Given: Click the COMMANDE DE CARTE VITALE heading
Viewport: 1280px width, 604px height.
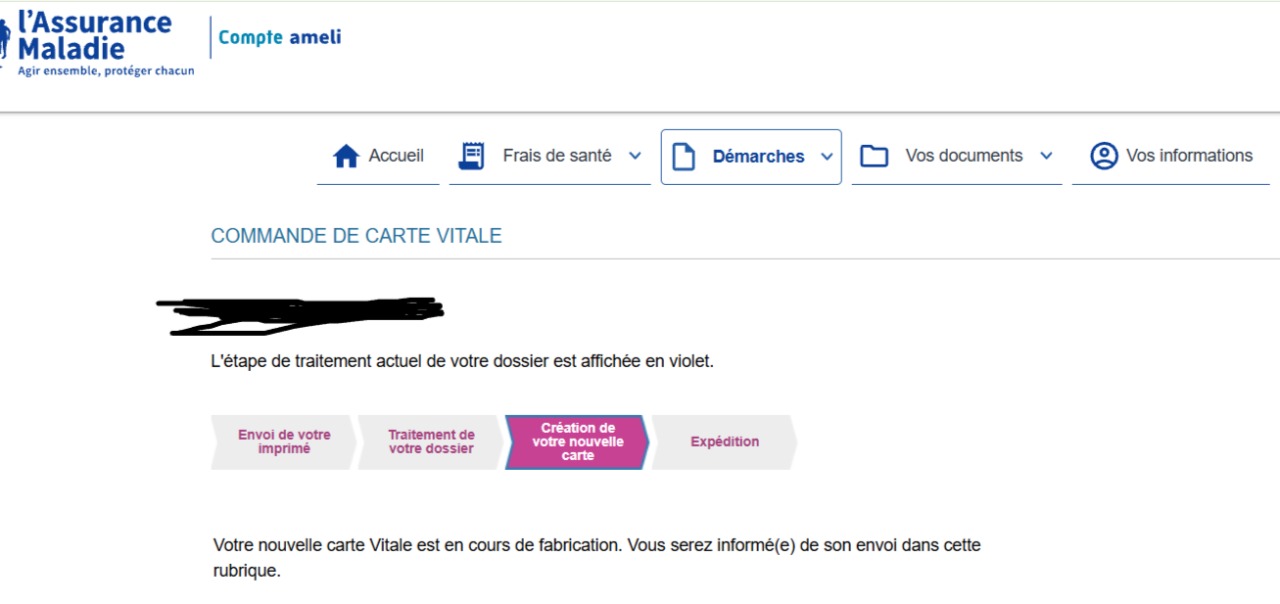Looking at the screenshot, I should [356, 236].
